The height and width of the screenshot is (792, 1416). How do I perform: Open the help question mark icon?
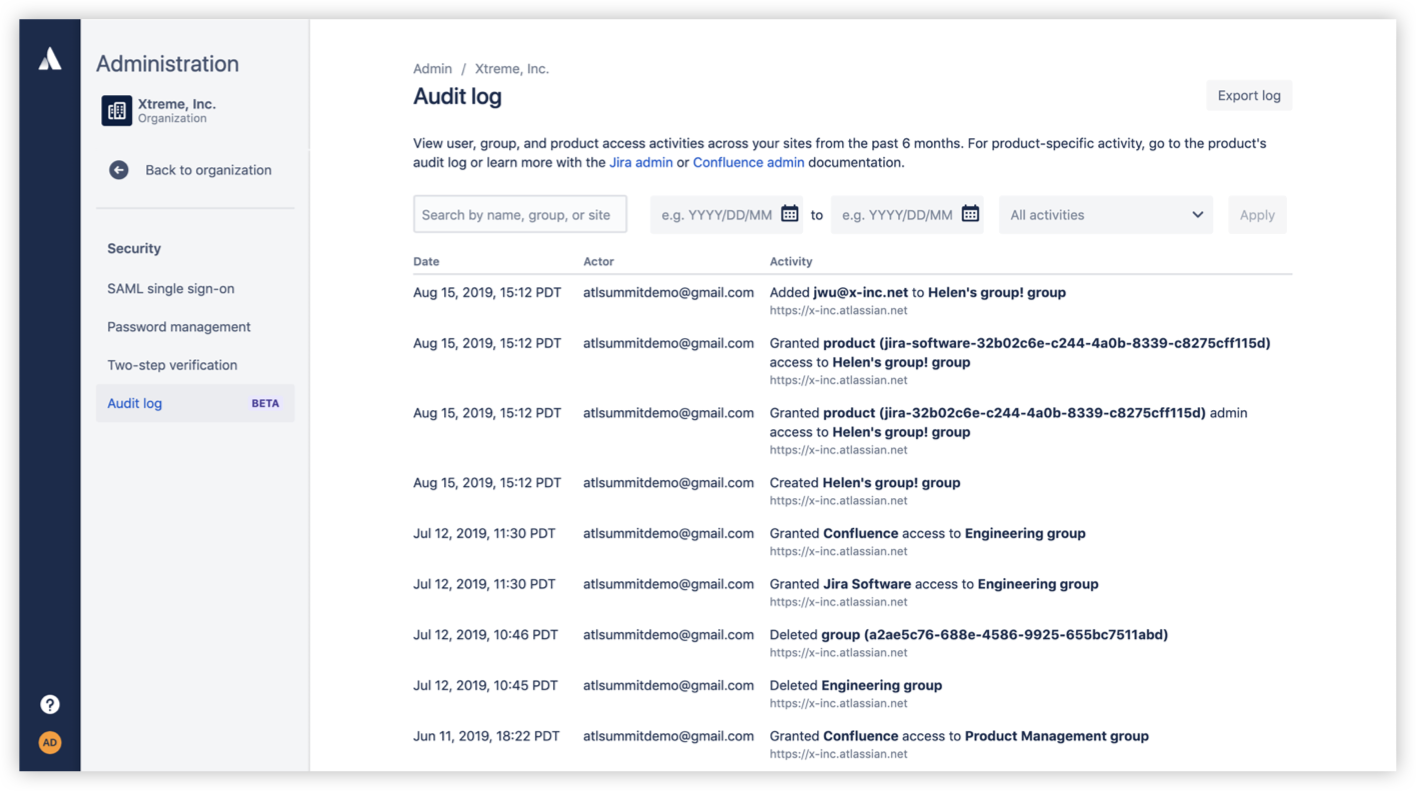point(50,704)
